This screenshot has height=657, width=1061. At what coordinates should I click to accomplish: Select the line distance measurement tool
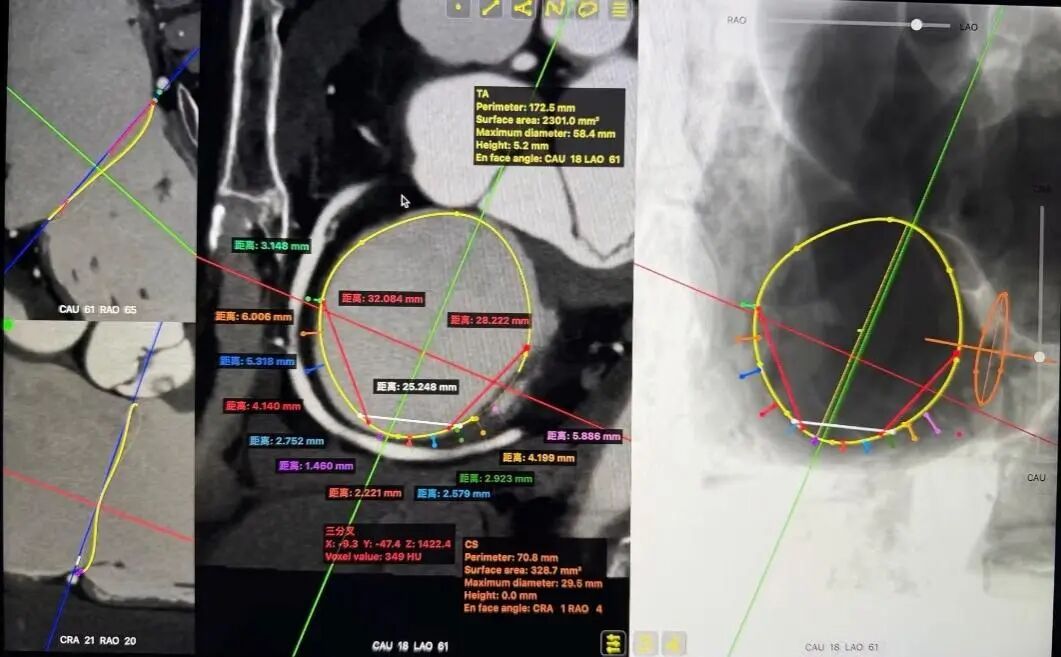coord(490,9)
